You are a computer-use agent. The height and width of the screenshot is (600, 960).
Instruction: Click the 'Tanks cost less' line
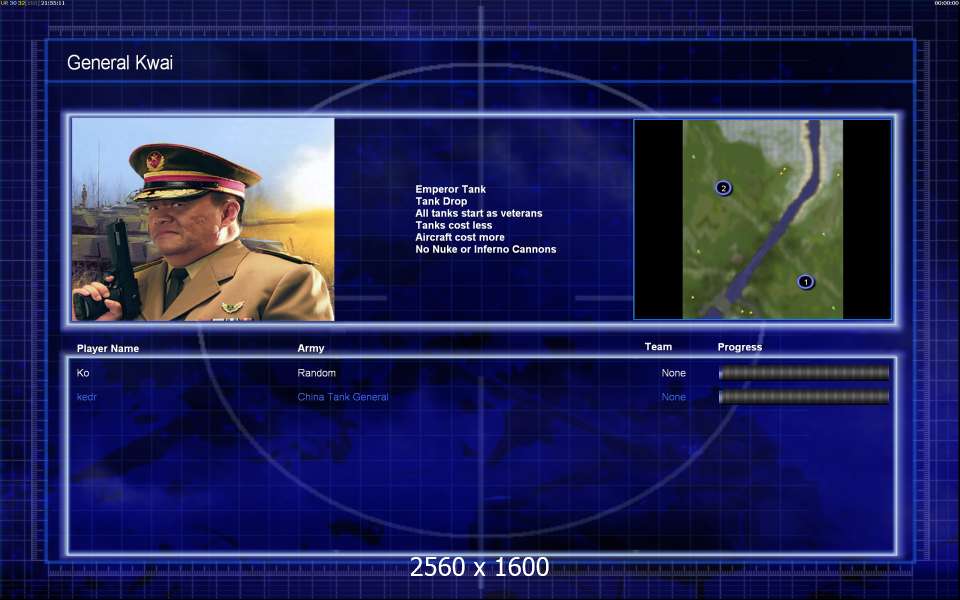(454, 225)
